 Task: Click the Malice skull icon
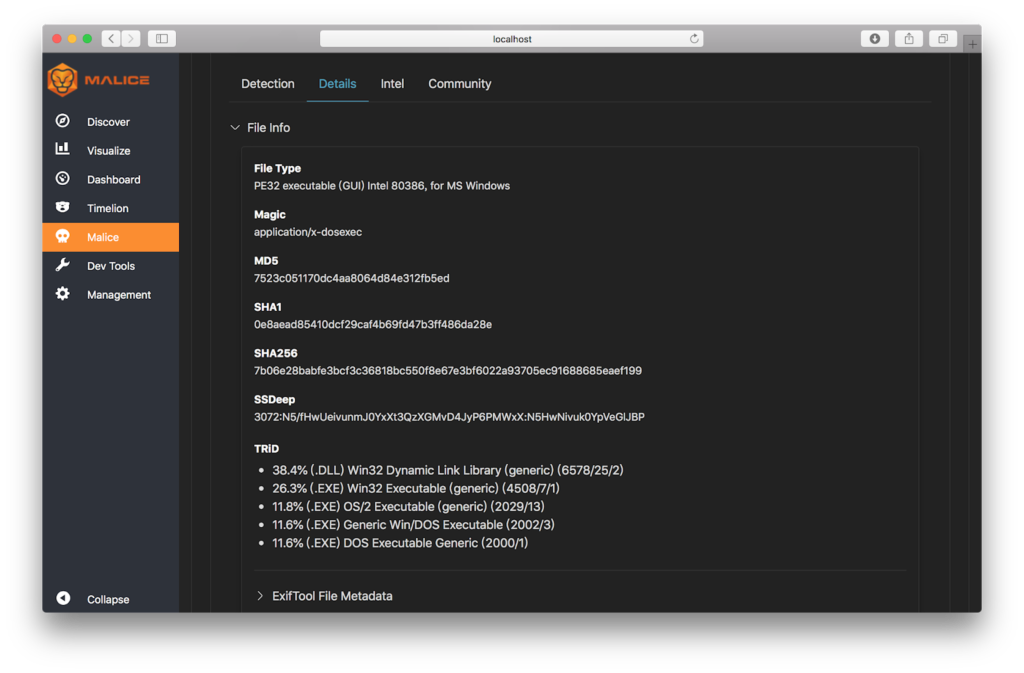63,236
